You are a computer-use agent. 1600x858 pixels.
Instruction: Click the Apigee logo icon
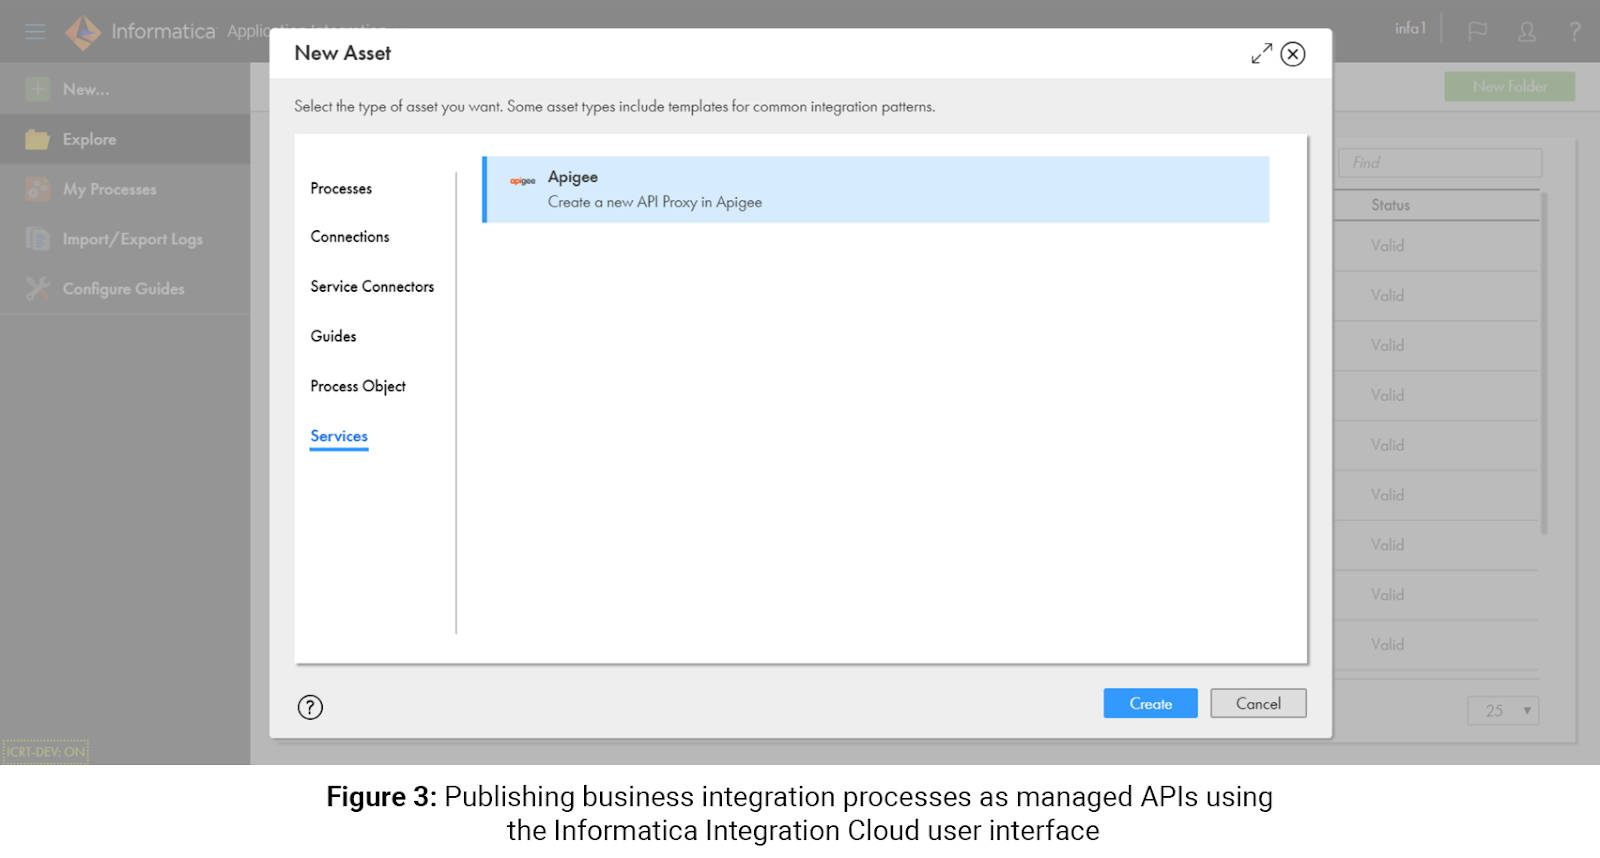click(x=522, y=181)
